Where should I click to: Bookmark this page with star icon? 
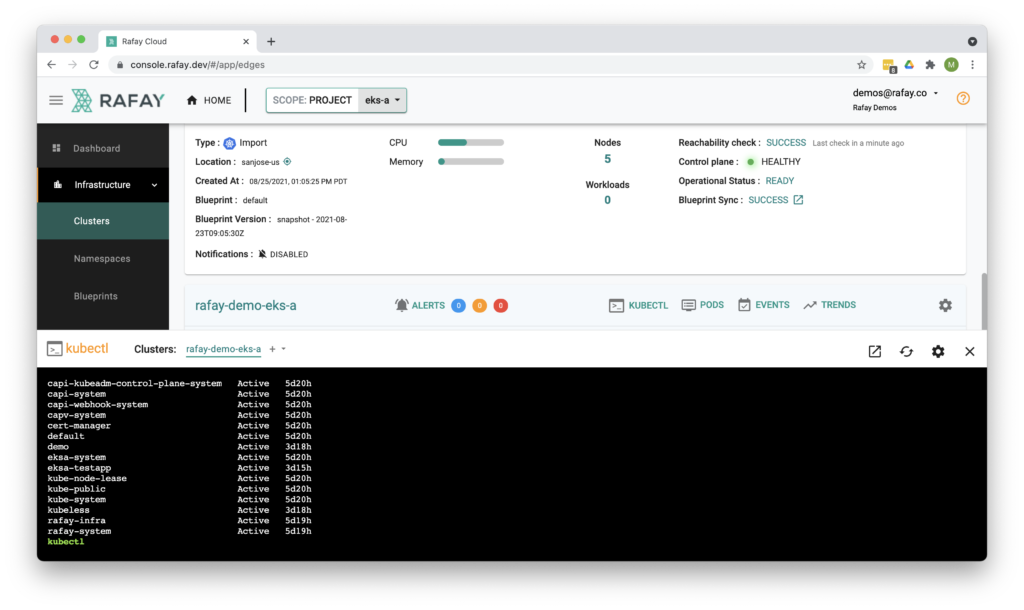pos(861,64)
